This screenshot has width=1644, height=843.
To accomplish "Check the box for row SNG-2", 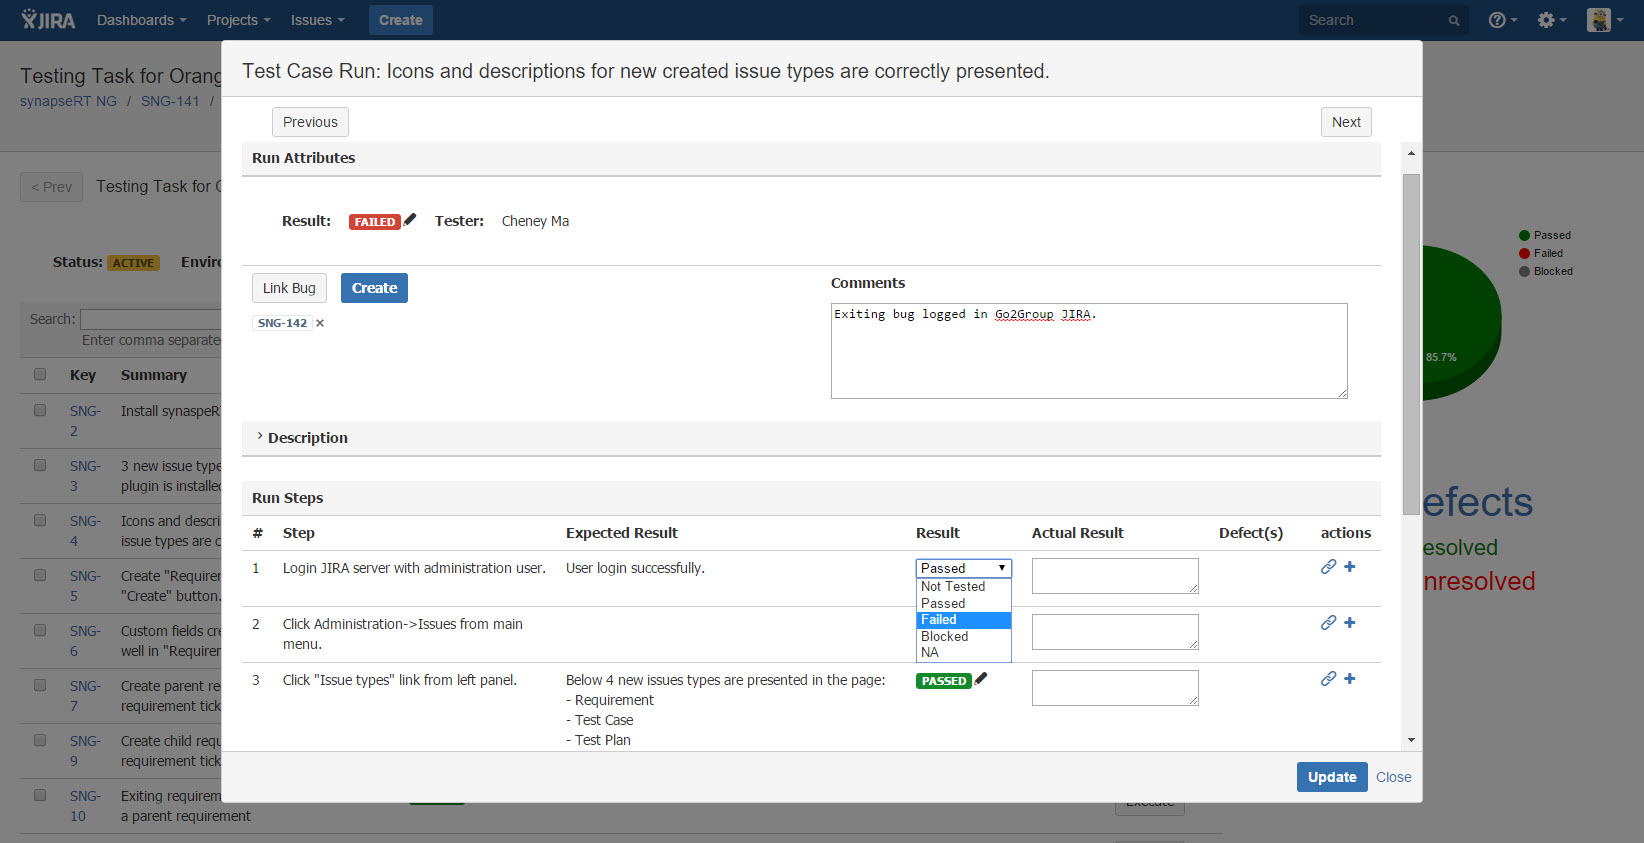I will [x=40, y=410].
